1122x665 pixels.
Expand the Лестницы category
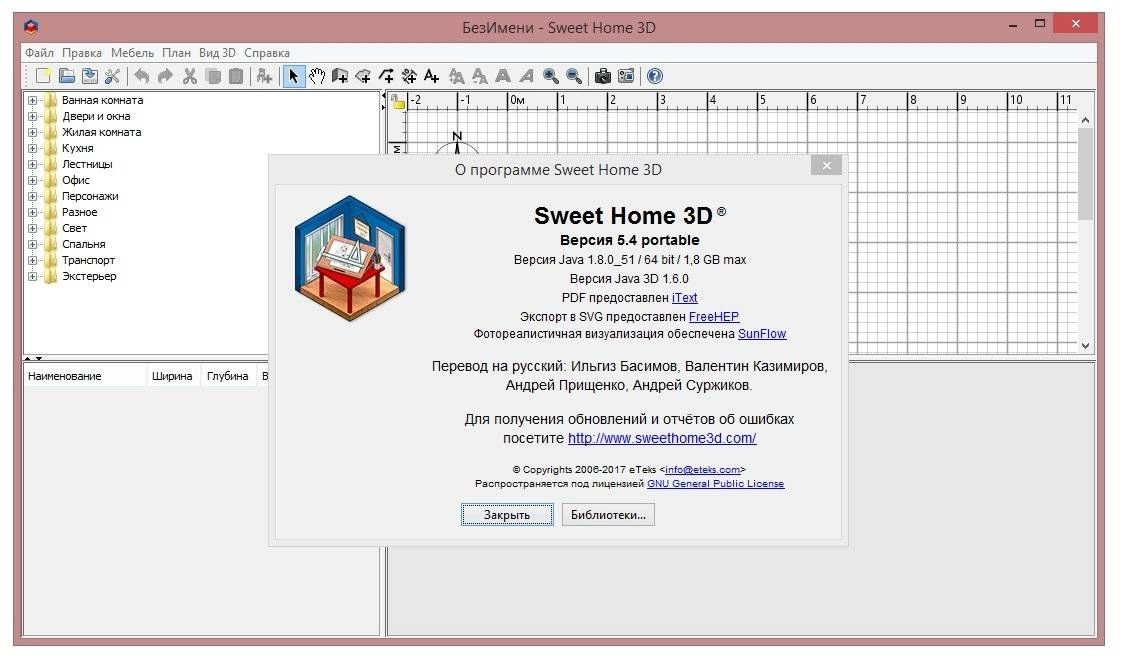coord(32,165)
